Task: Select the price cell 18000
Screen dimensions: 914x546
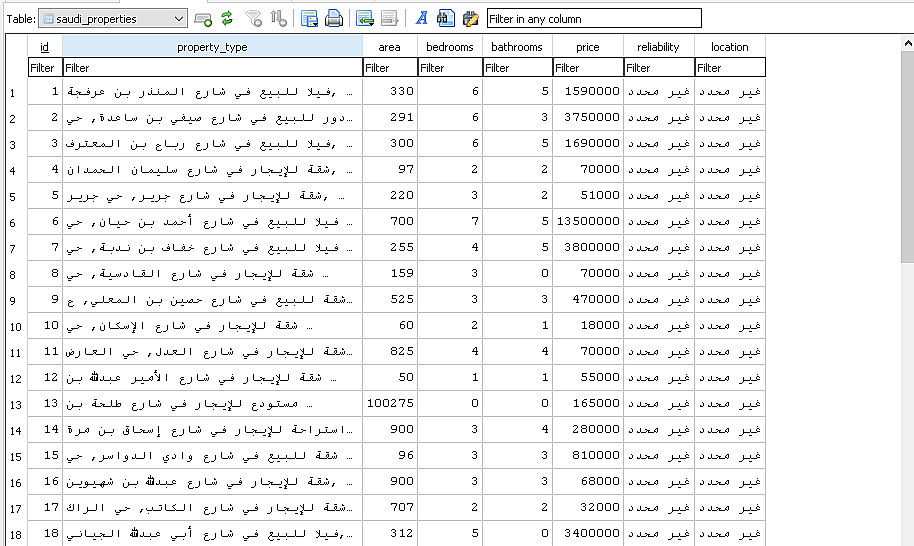Action: coord(588,326)
